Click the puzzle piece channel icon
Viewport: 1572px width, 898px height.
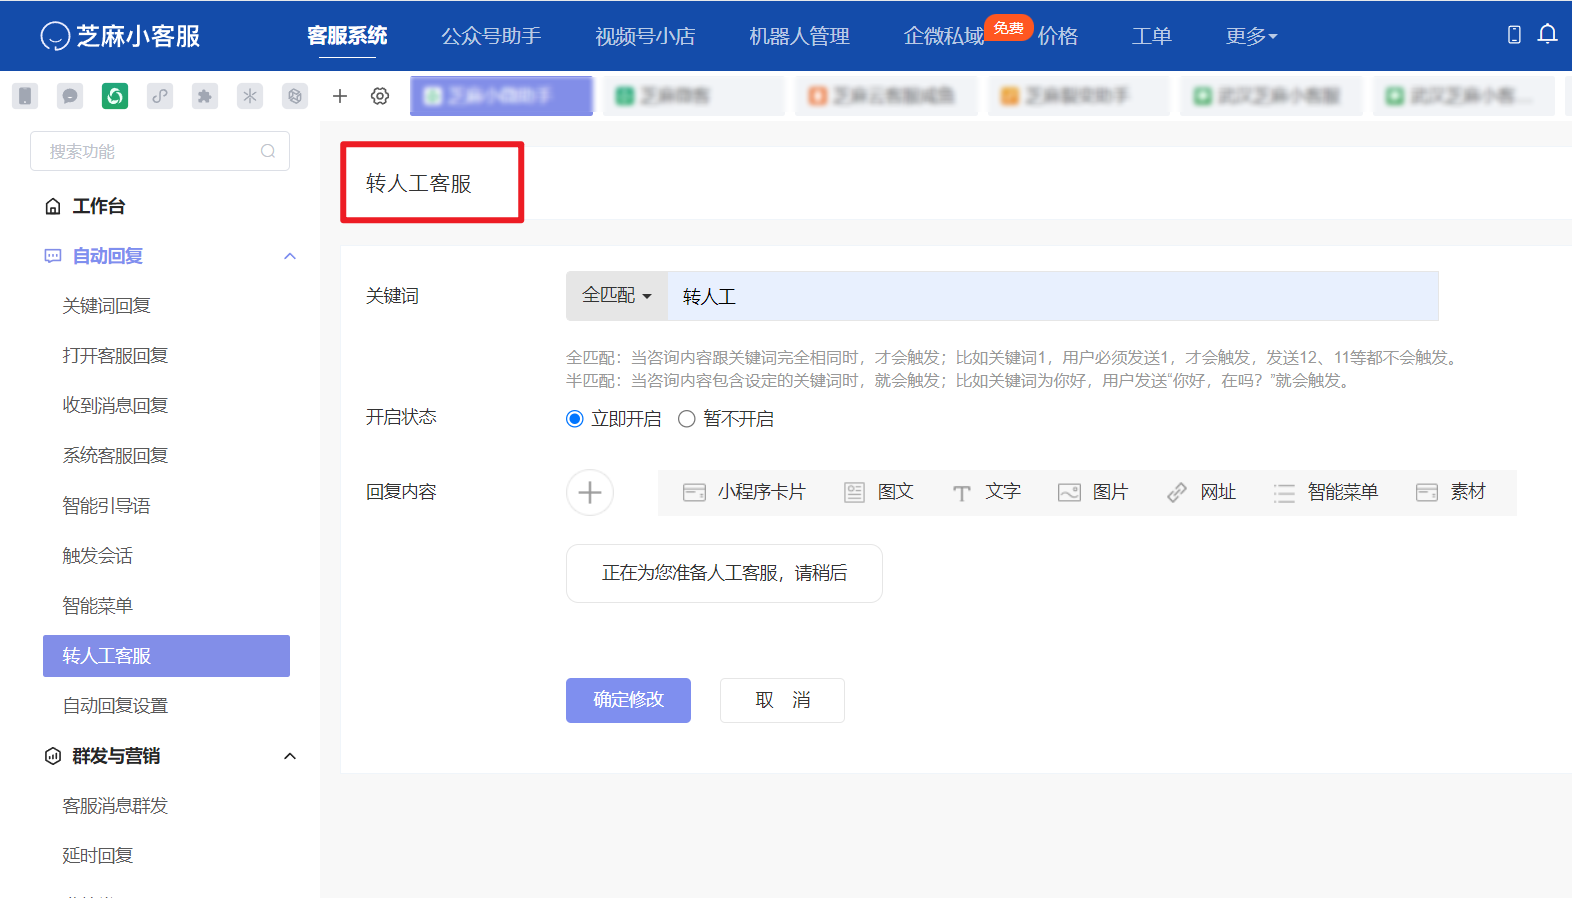[205, 96]
